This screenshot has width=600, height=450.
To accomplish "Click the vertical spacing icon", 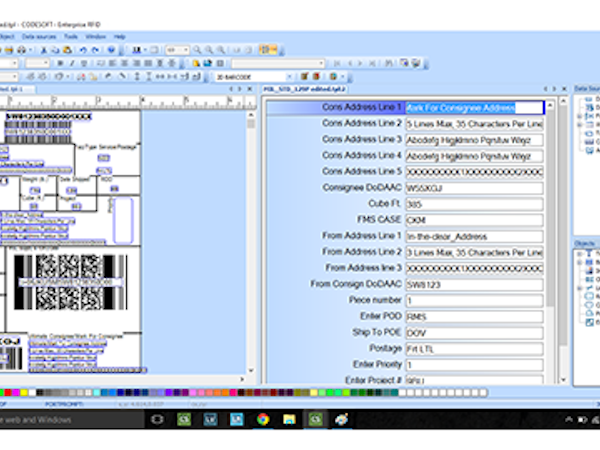I will pos(137,77).
